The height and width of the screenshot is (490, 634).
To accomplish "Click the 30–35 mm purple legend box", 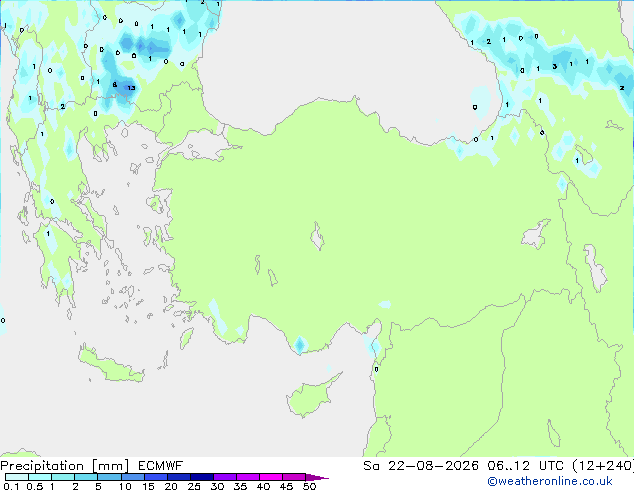I will tap(225, 477).
